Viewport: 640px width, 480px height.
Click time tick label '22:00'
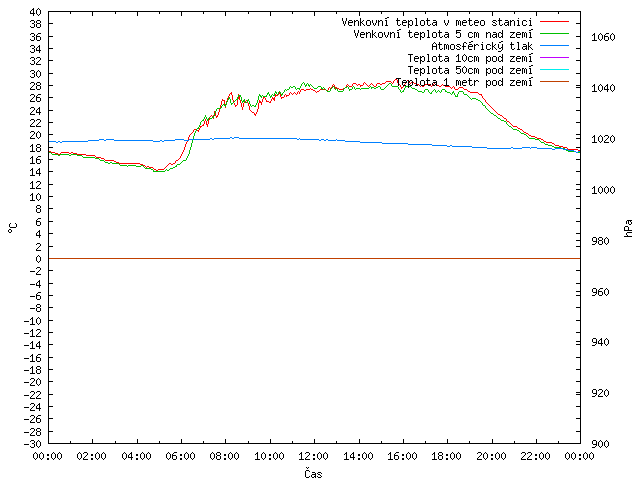coord(536,456)
